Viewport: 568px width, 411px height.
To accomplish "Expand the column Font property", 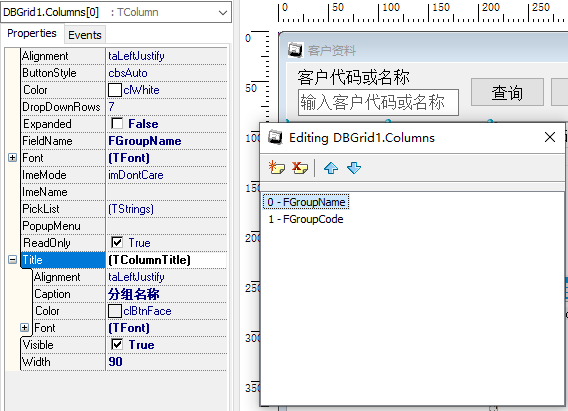I will click(12, 158).
